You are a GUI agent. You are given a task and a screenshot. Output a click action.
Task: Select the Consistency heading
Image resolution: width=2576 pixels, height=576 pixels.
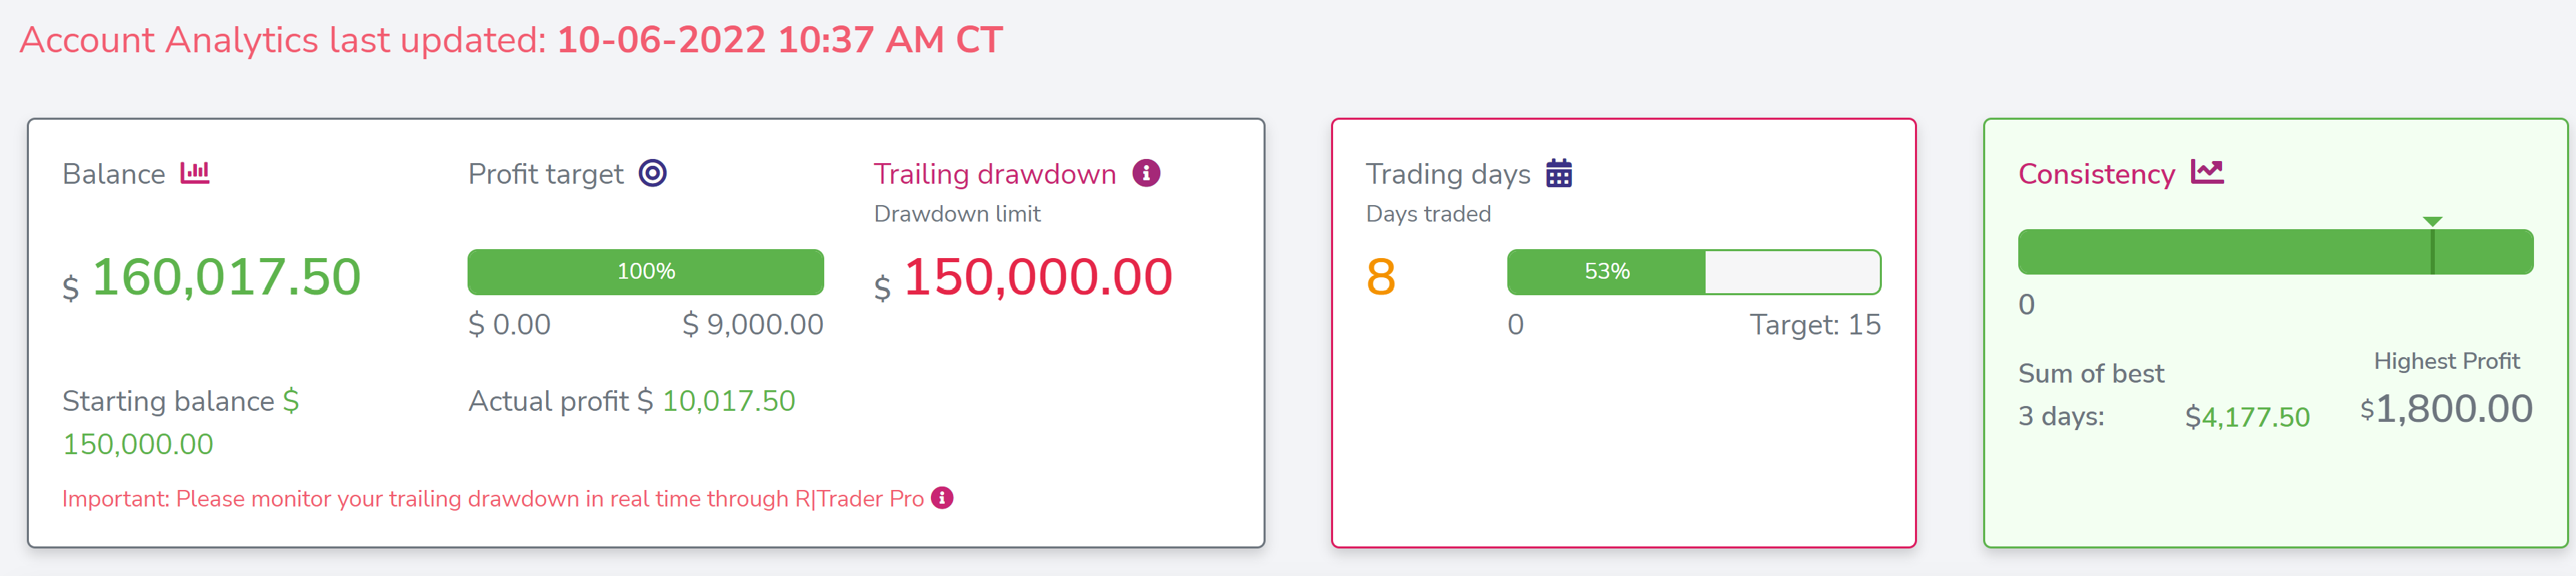pos(2096,174)
